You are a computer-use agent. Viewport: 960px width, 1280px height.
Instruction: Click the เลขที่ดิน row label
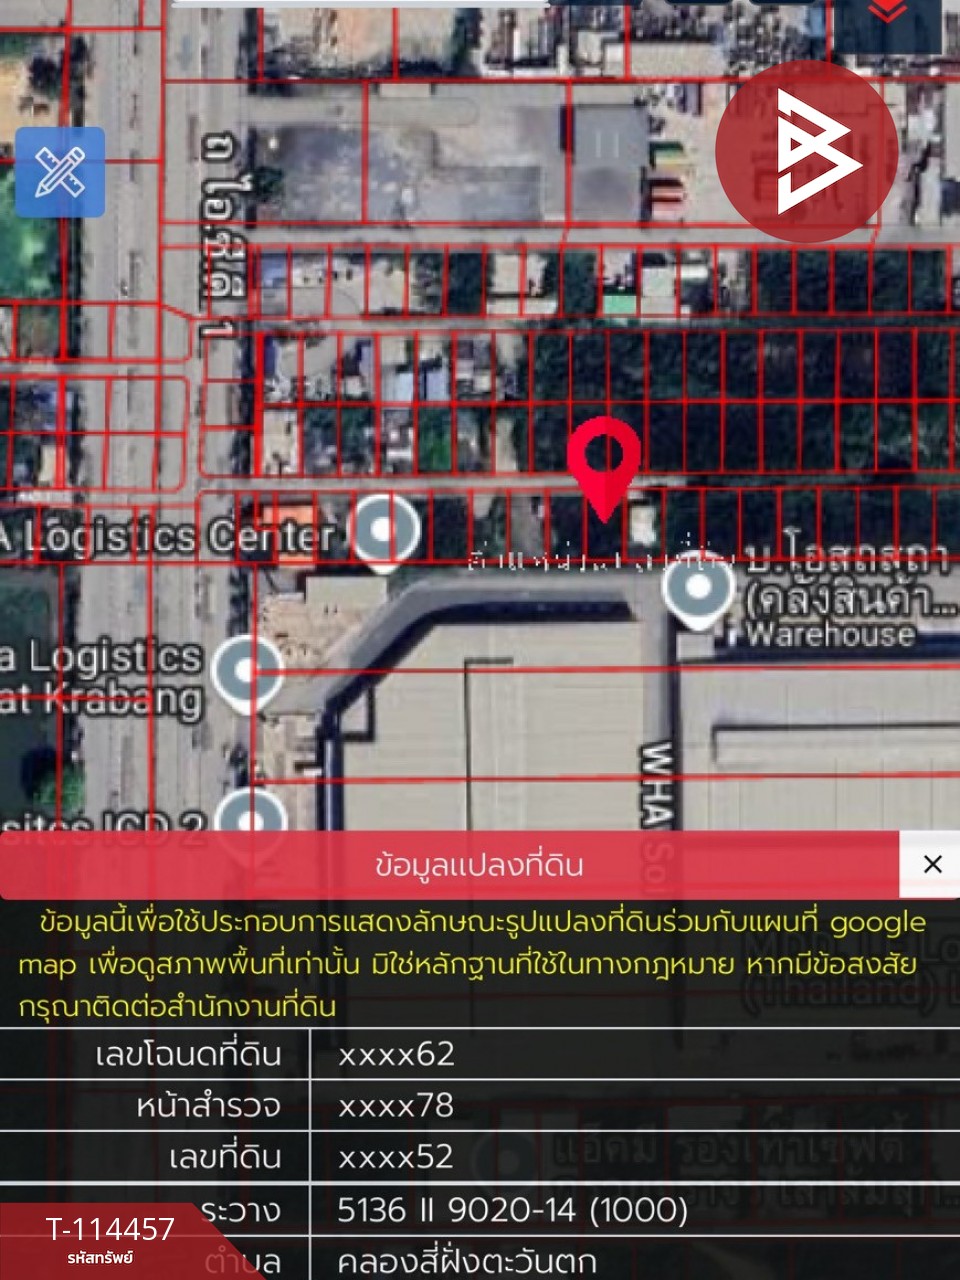pyautogui.click(x=226, y=1157)
